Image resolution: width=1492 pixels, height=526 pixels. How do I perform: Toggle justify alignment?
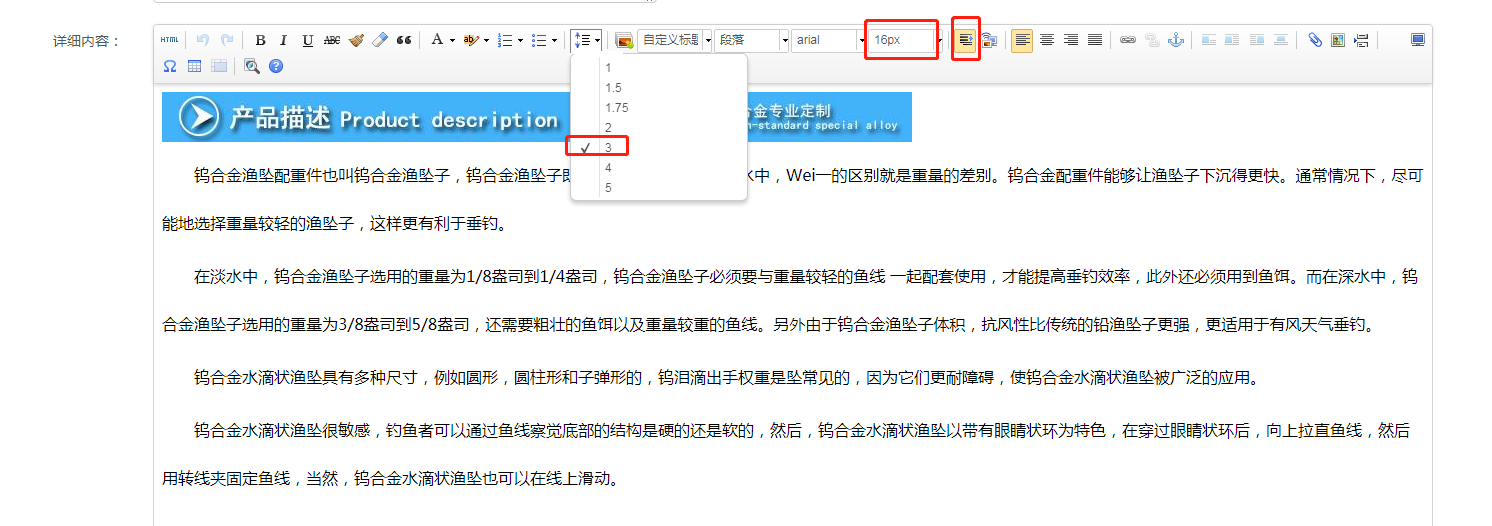[1095, 40]
